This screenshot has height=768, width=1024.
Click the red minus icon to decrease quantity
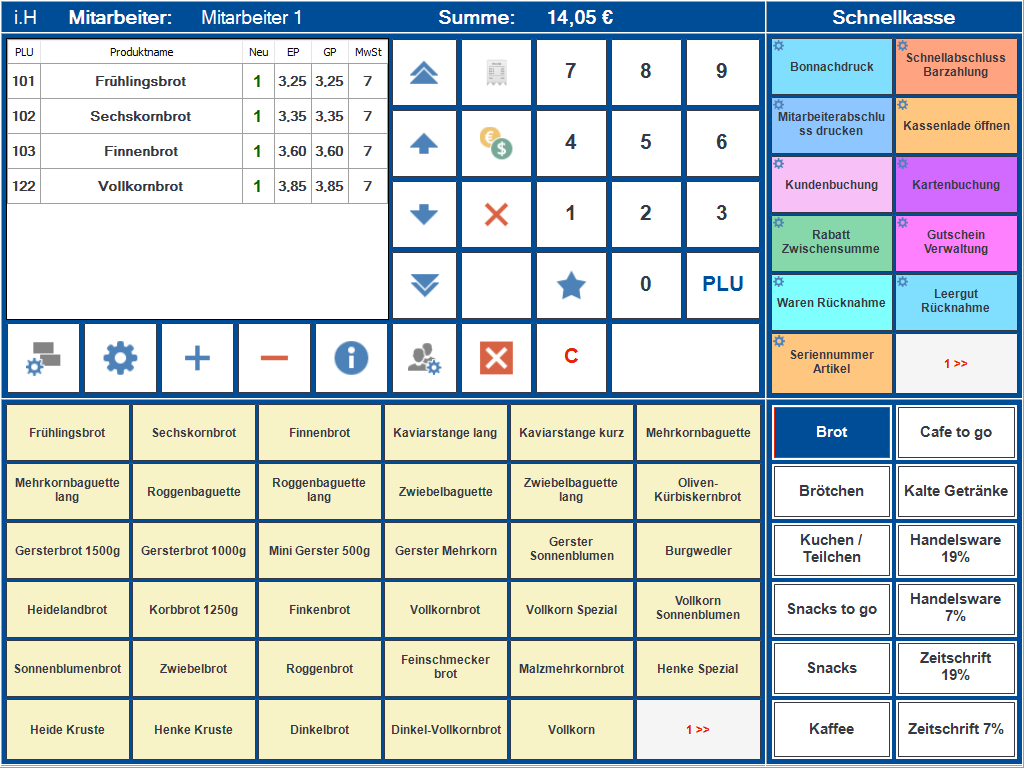point(274,358)
